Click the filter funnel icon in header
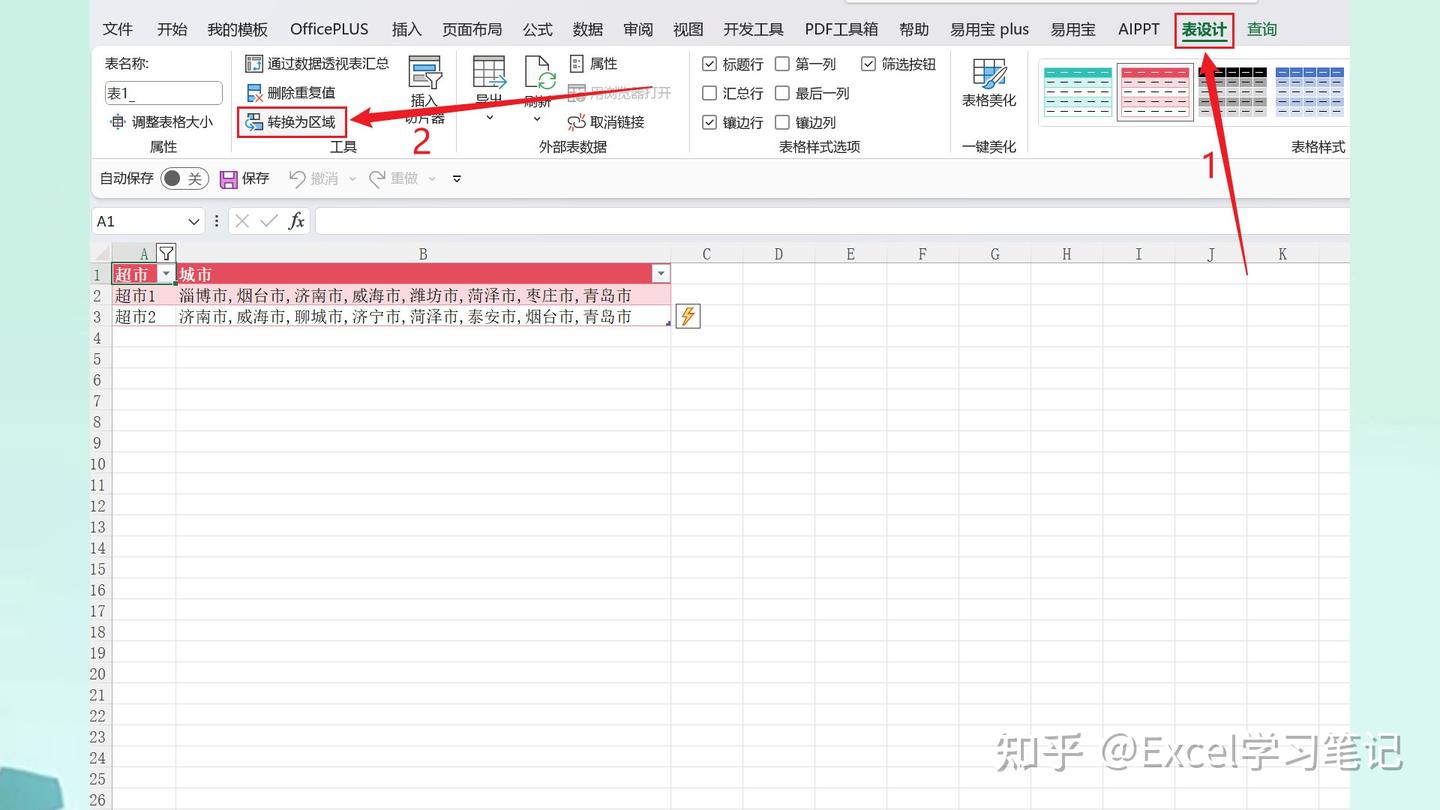This screenshot has width=1440, height=810. click(167, 253)
